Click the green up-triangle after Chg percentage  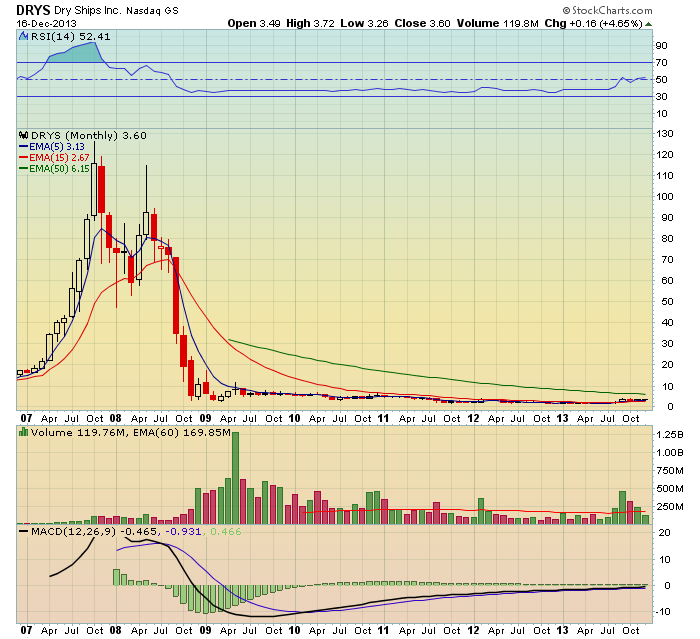click(648, 24)
